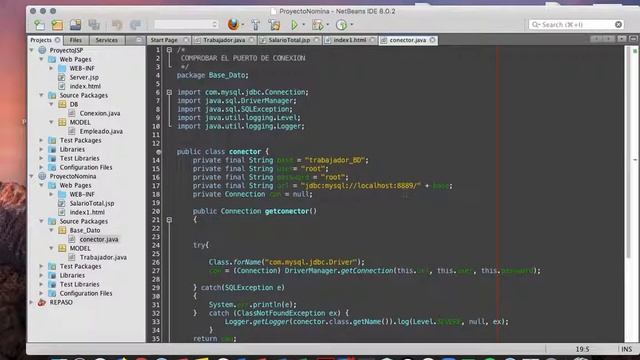Click the Build Project hammer icon
The width and height of the screenshot is (640, 360).
(x=256, y=25)
